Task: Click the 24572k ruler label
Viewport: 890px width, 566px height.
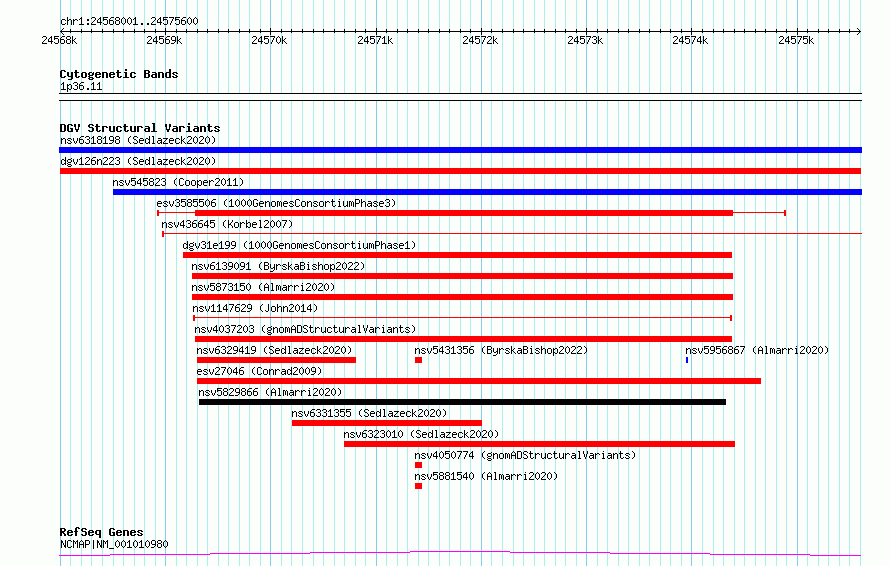Action: [480, 40]
